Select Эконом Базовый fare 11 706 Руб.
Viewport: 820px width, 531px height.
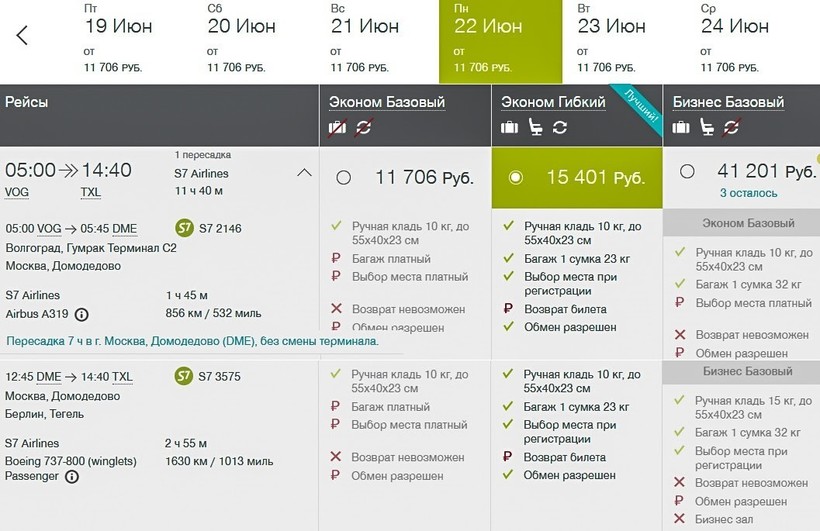click(344, 178)
